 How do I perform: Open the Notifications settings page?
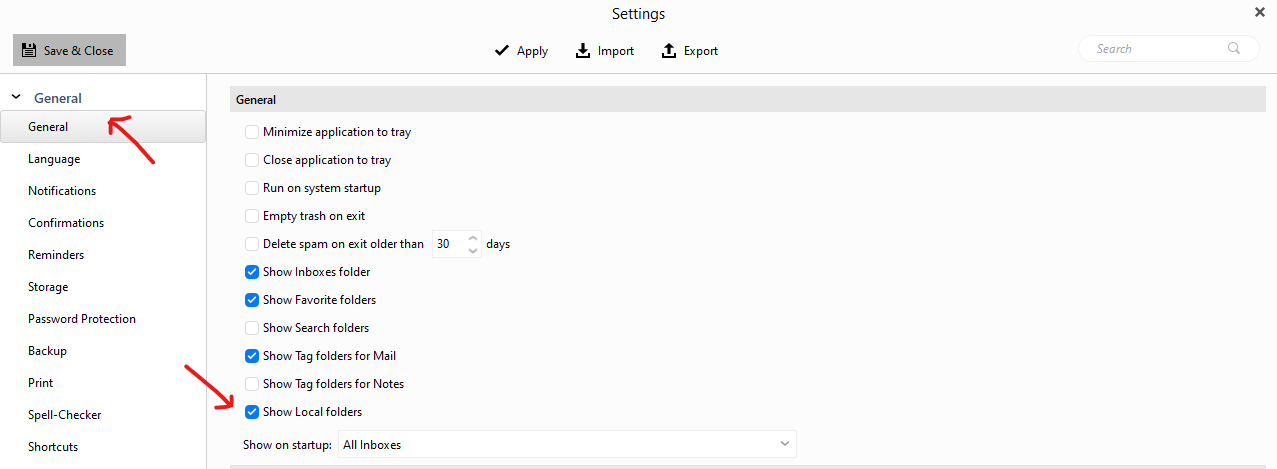click(62, 191)
